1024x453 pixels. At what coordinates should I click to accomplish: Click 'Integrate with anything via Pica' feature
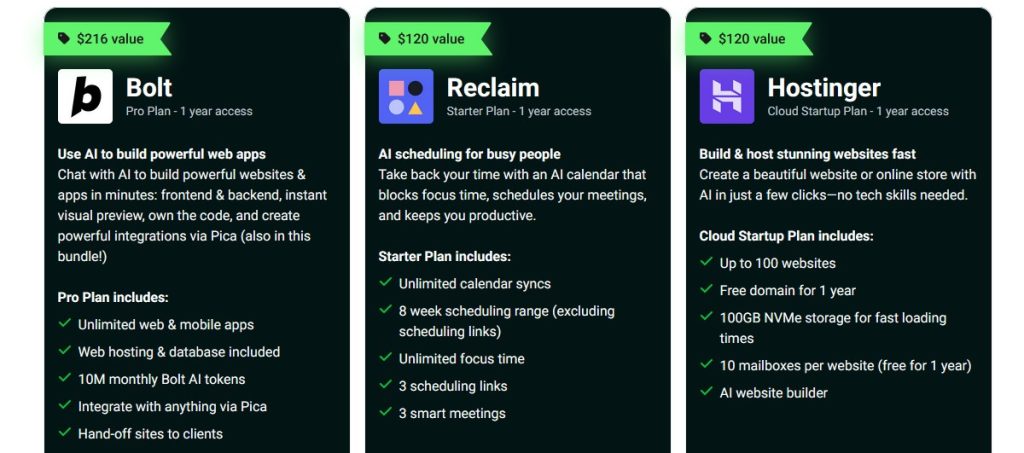pyautogui.click(x=172, y=406)
